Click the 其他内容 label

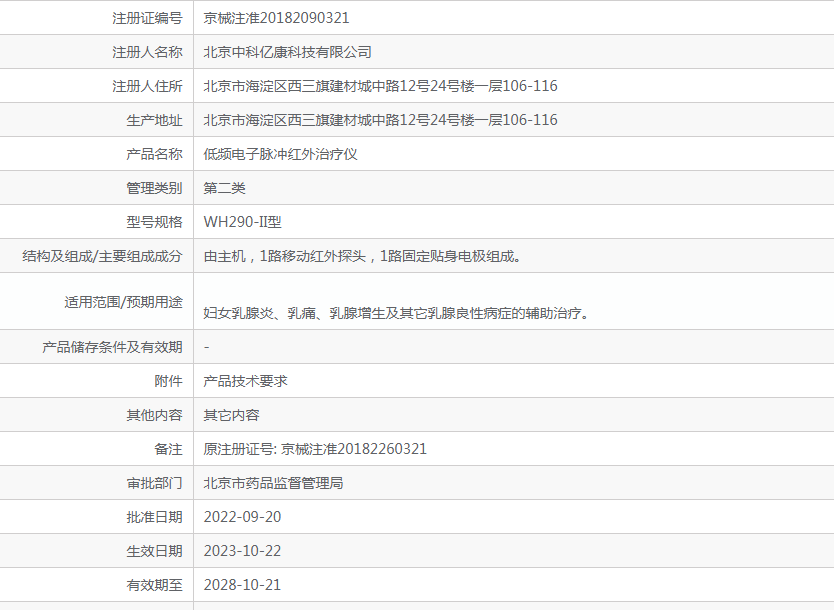coord(154,415)
